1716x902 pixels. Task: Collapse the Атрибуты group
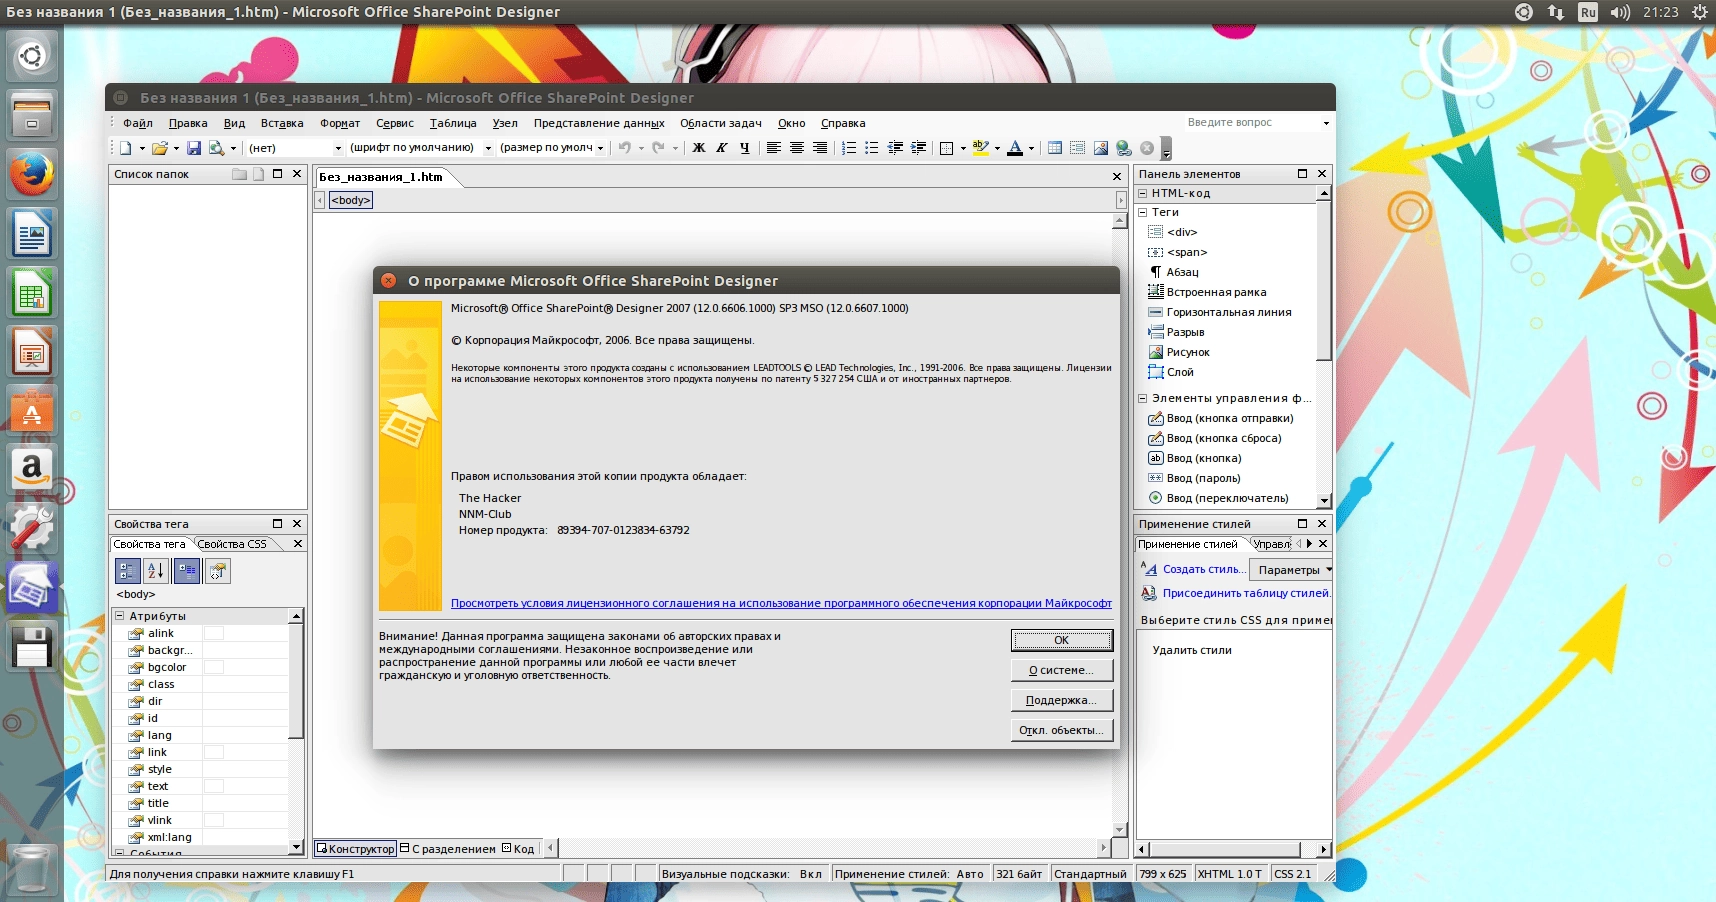click(120, 616)
